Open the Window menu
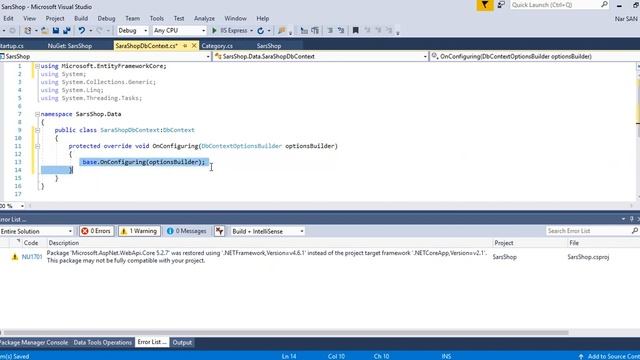Viewport: 640px width, 360px height. point(235,19)
